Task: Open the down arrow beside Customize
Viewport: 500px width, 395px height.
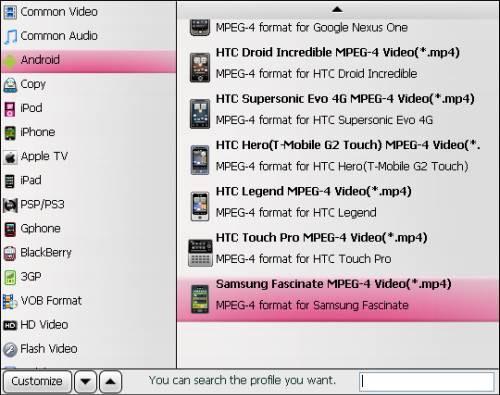Action: pyautogui.click(x=85, y=381)
